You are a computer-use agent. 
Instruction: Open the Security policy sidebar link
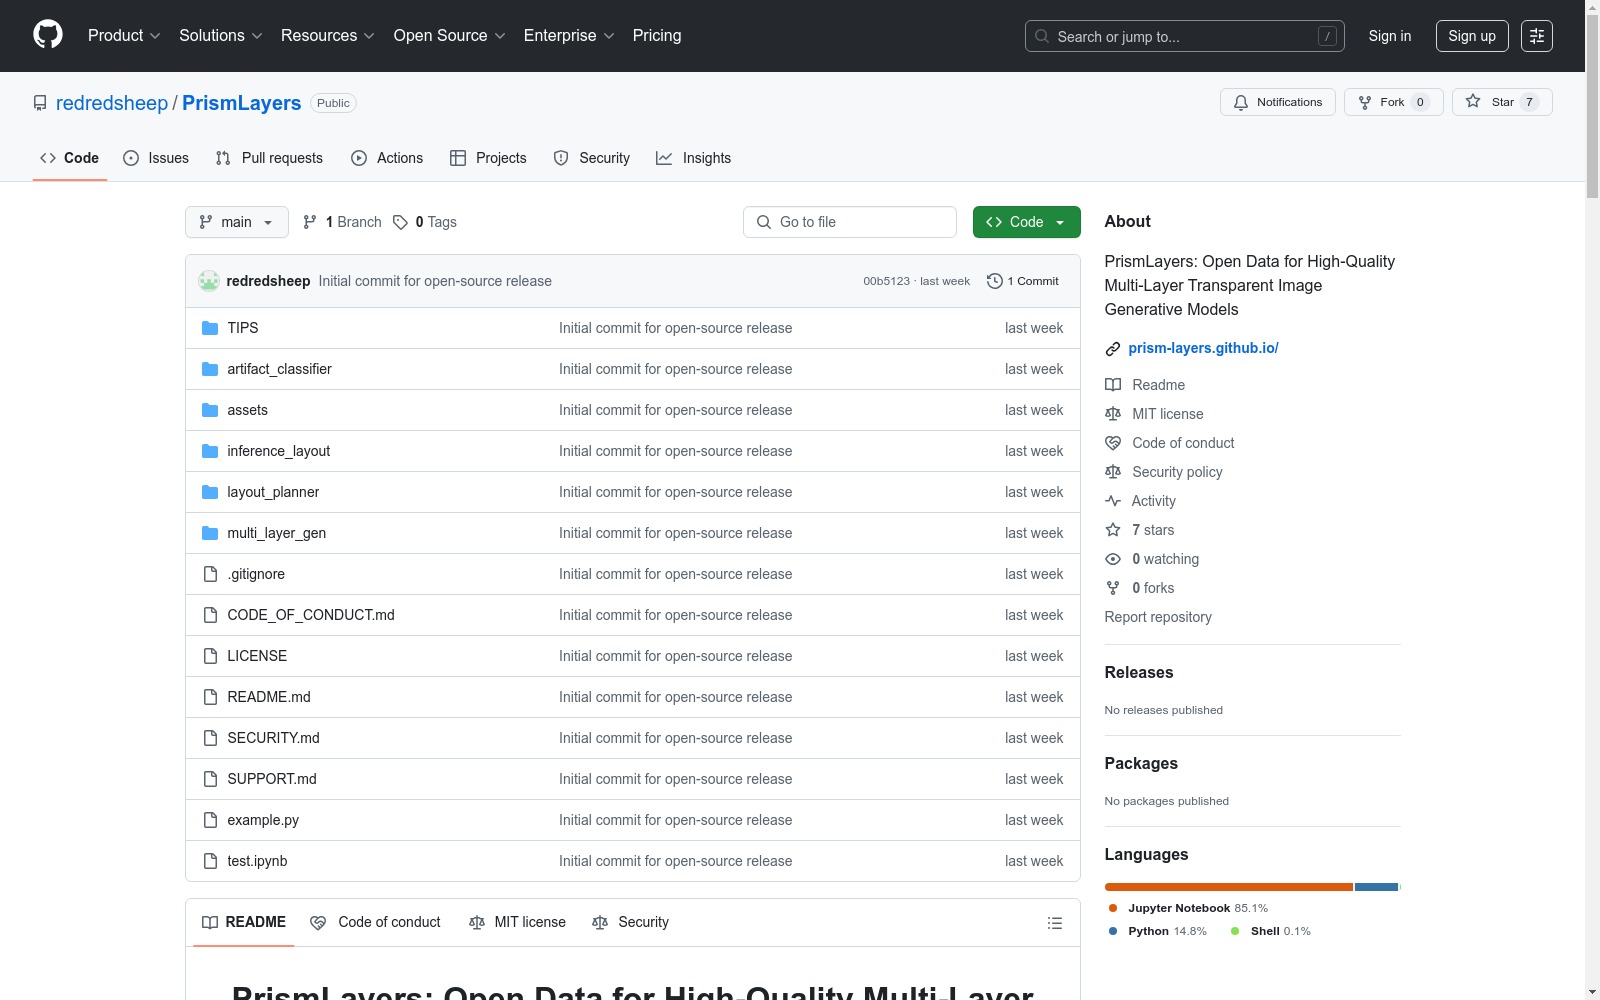click(1177, 472)
